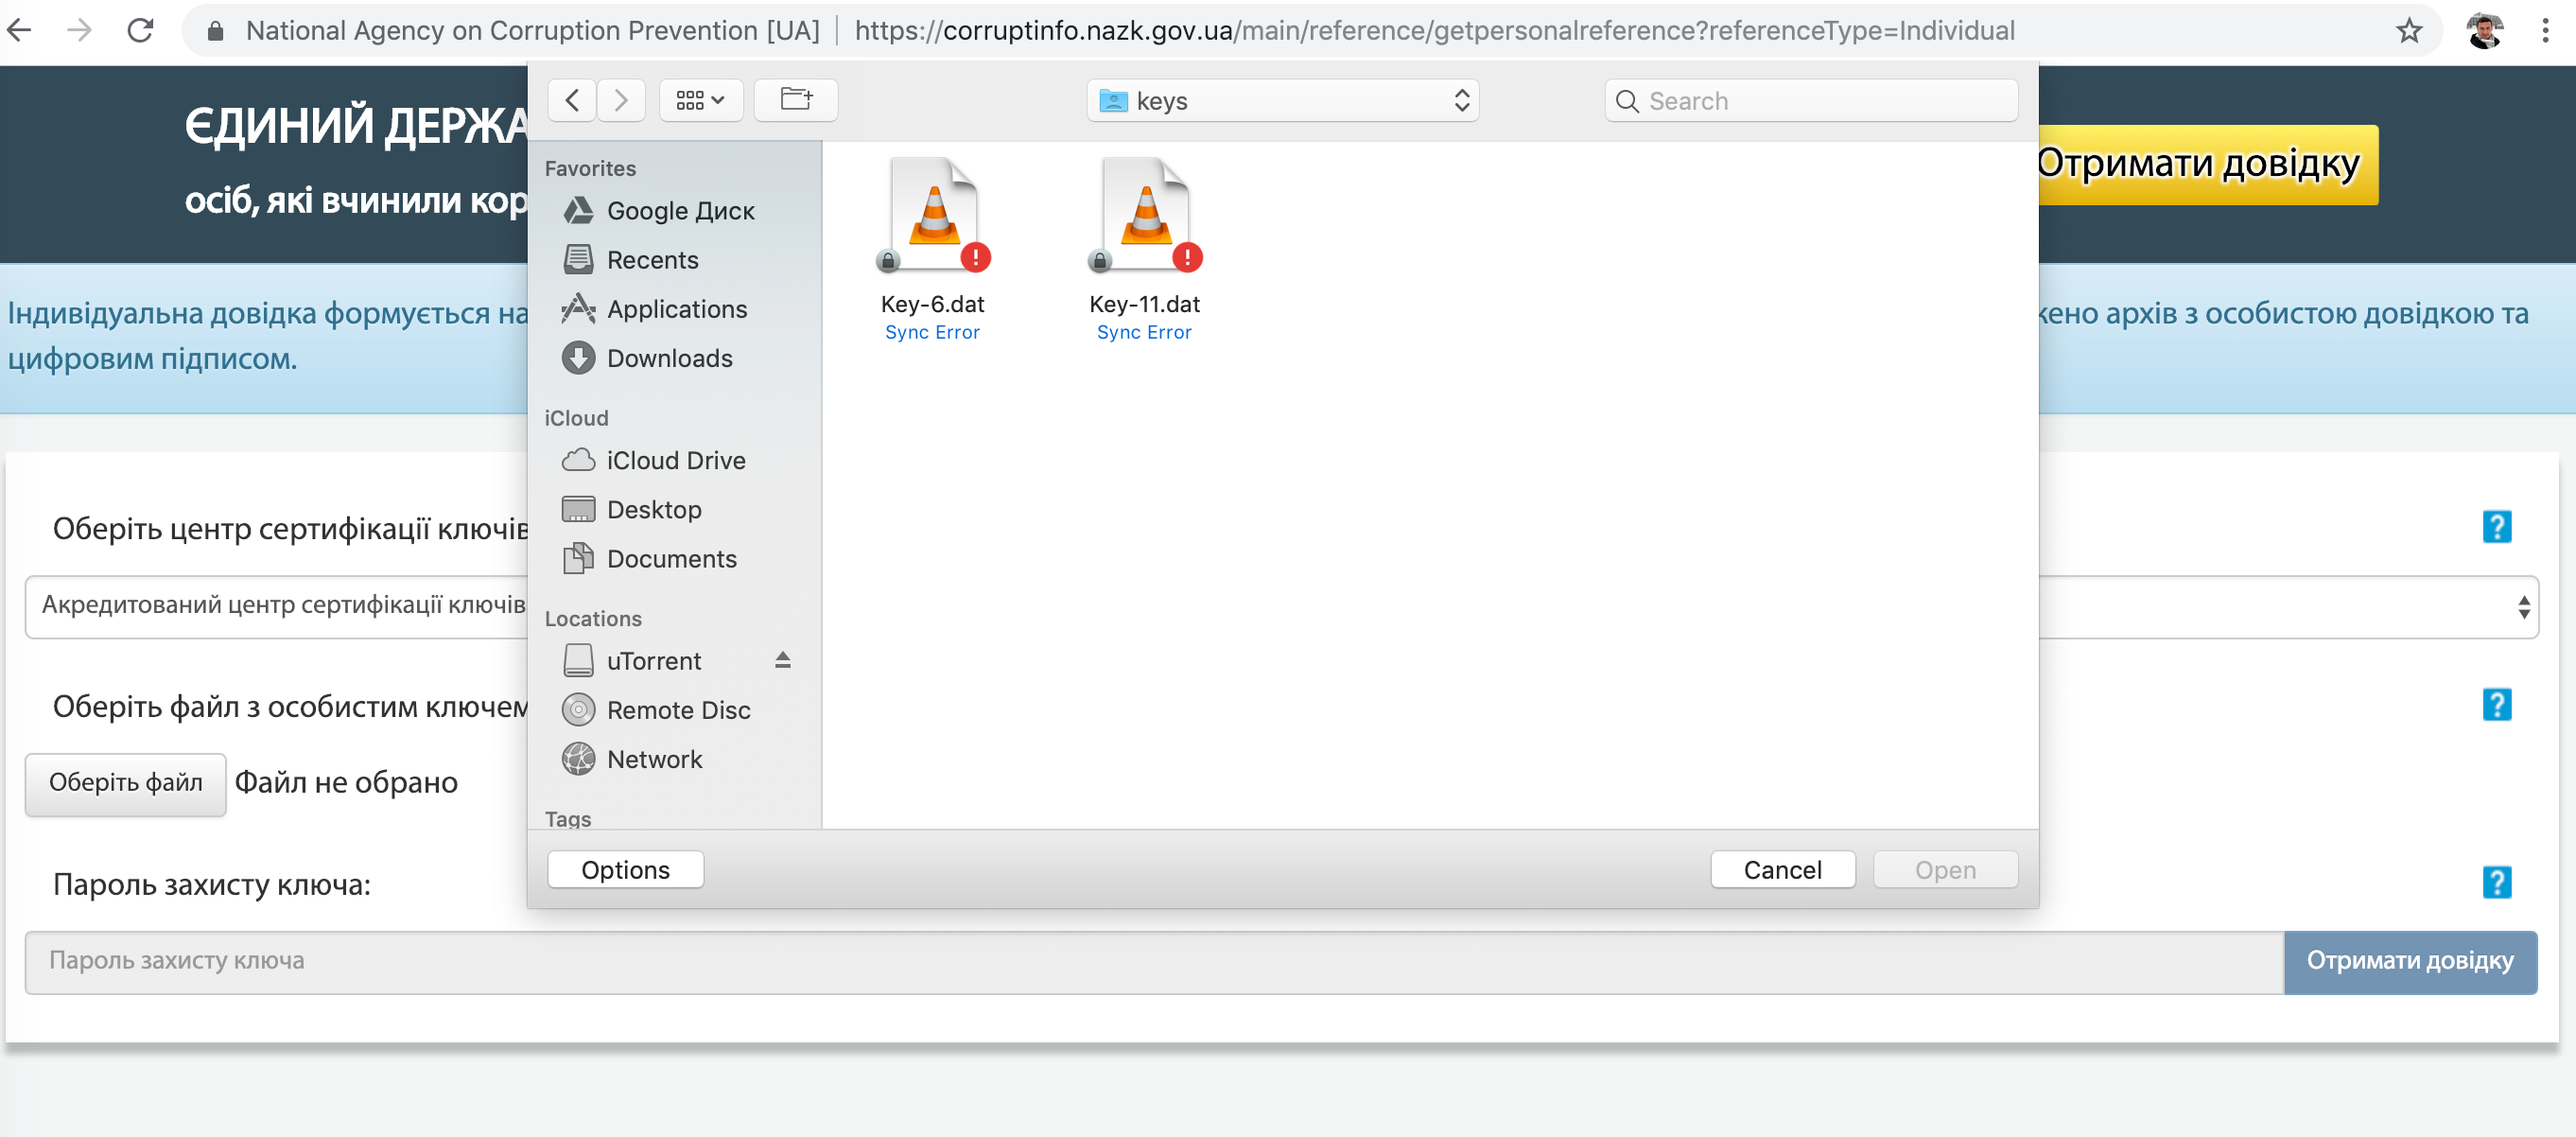This screenshot has width=2576, height=1137.
Task: Open the icon view mode dropdown
Action: pos(700,100)
